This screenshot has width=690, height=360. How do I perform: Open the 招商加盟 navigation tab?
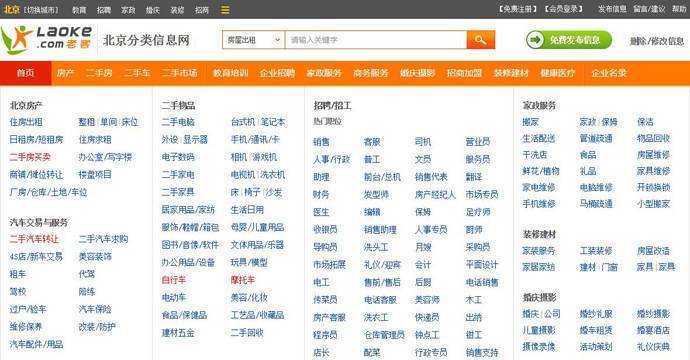pos(464,73)
